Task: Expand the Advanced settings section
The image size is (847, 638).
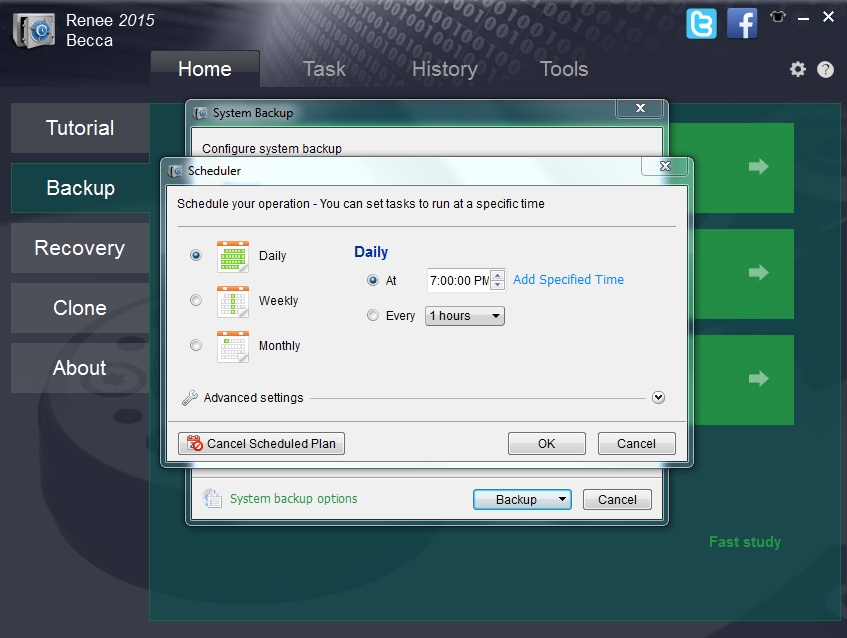Action: click(658, 397)
